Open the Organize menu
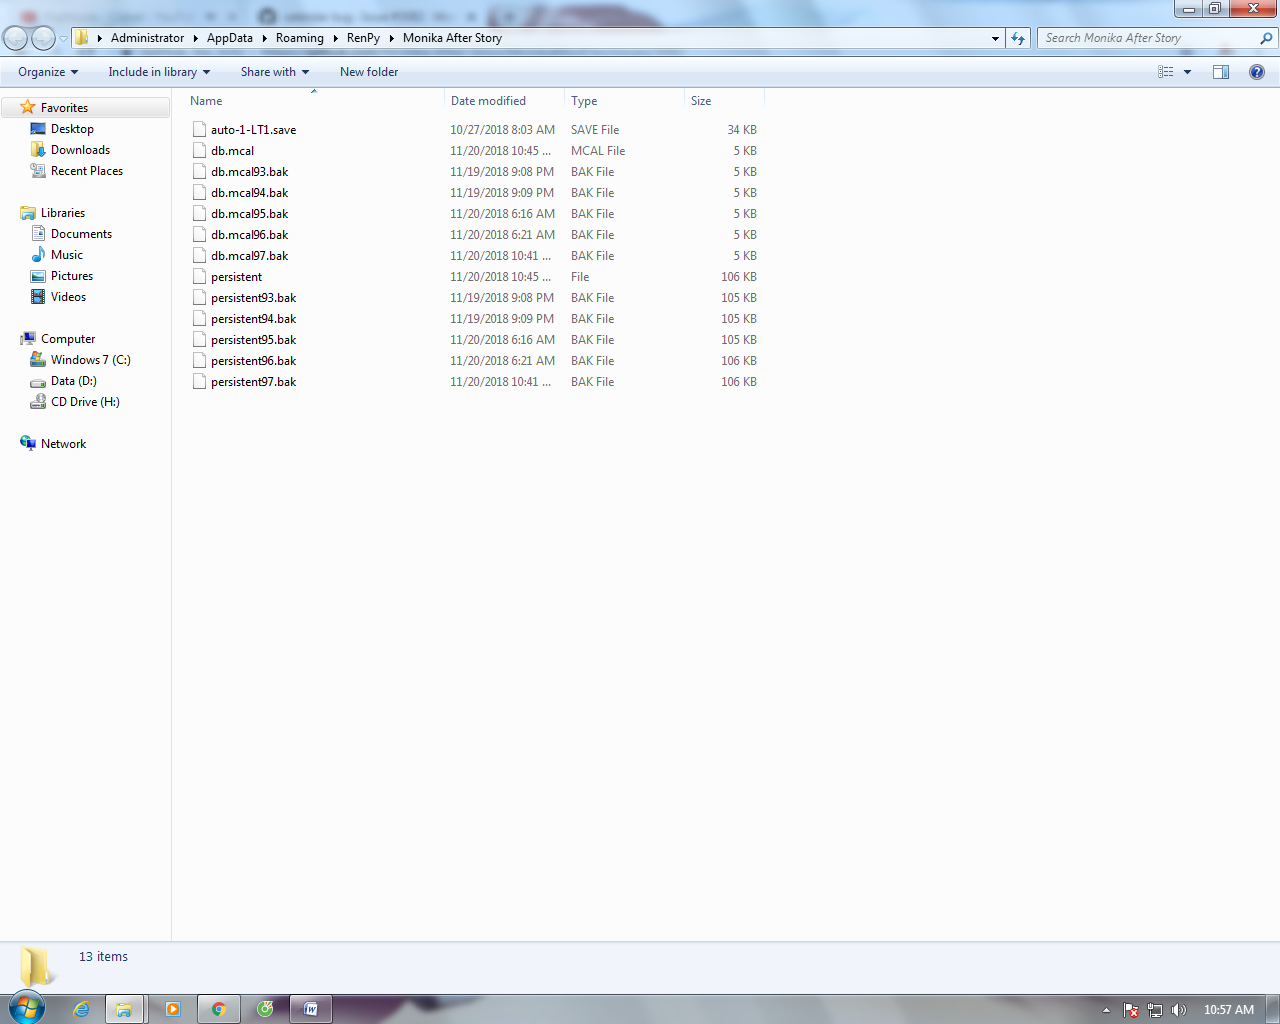The width and height of the screenshot is (1280, 1024). pos(48,72)
